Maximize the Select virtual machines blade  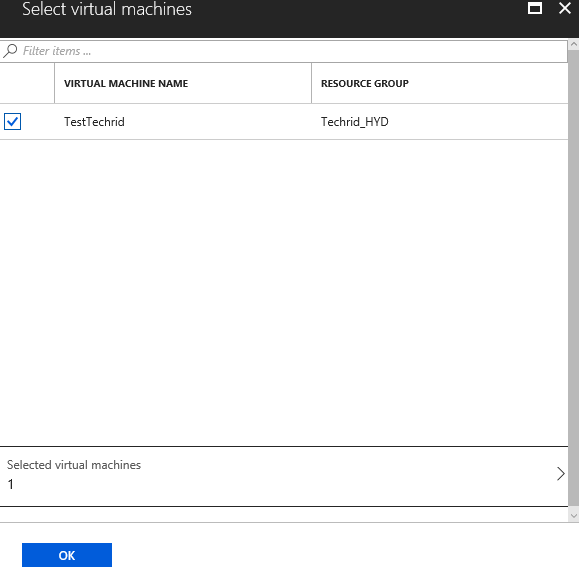tap(535, 8)
